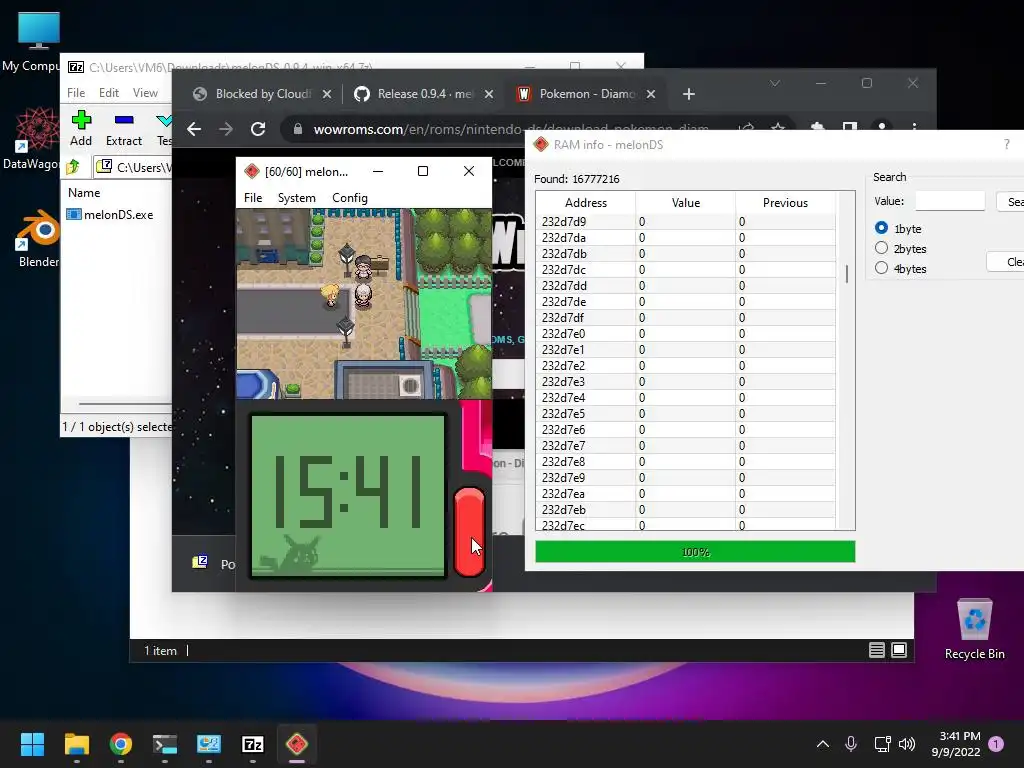Image resolution: width=1024 pixels, height=768 pixels.
Task: Show hidden tray icons with chevron
Action: 823,744
